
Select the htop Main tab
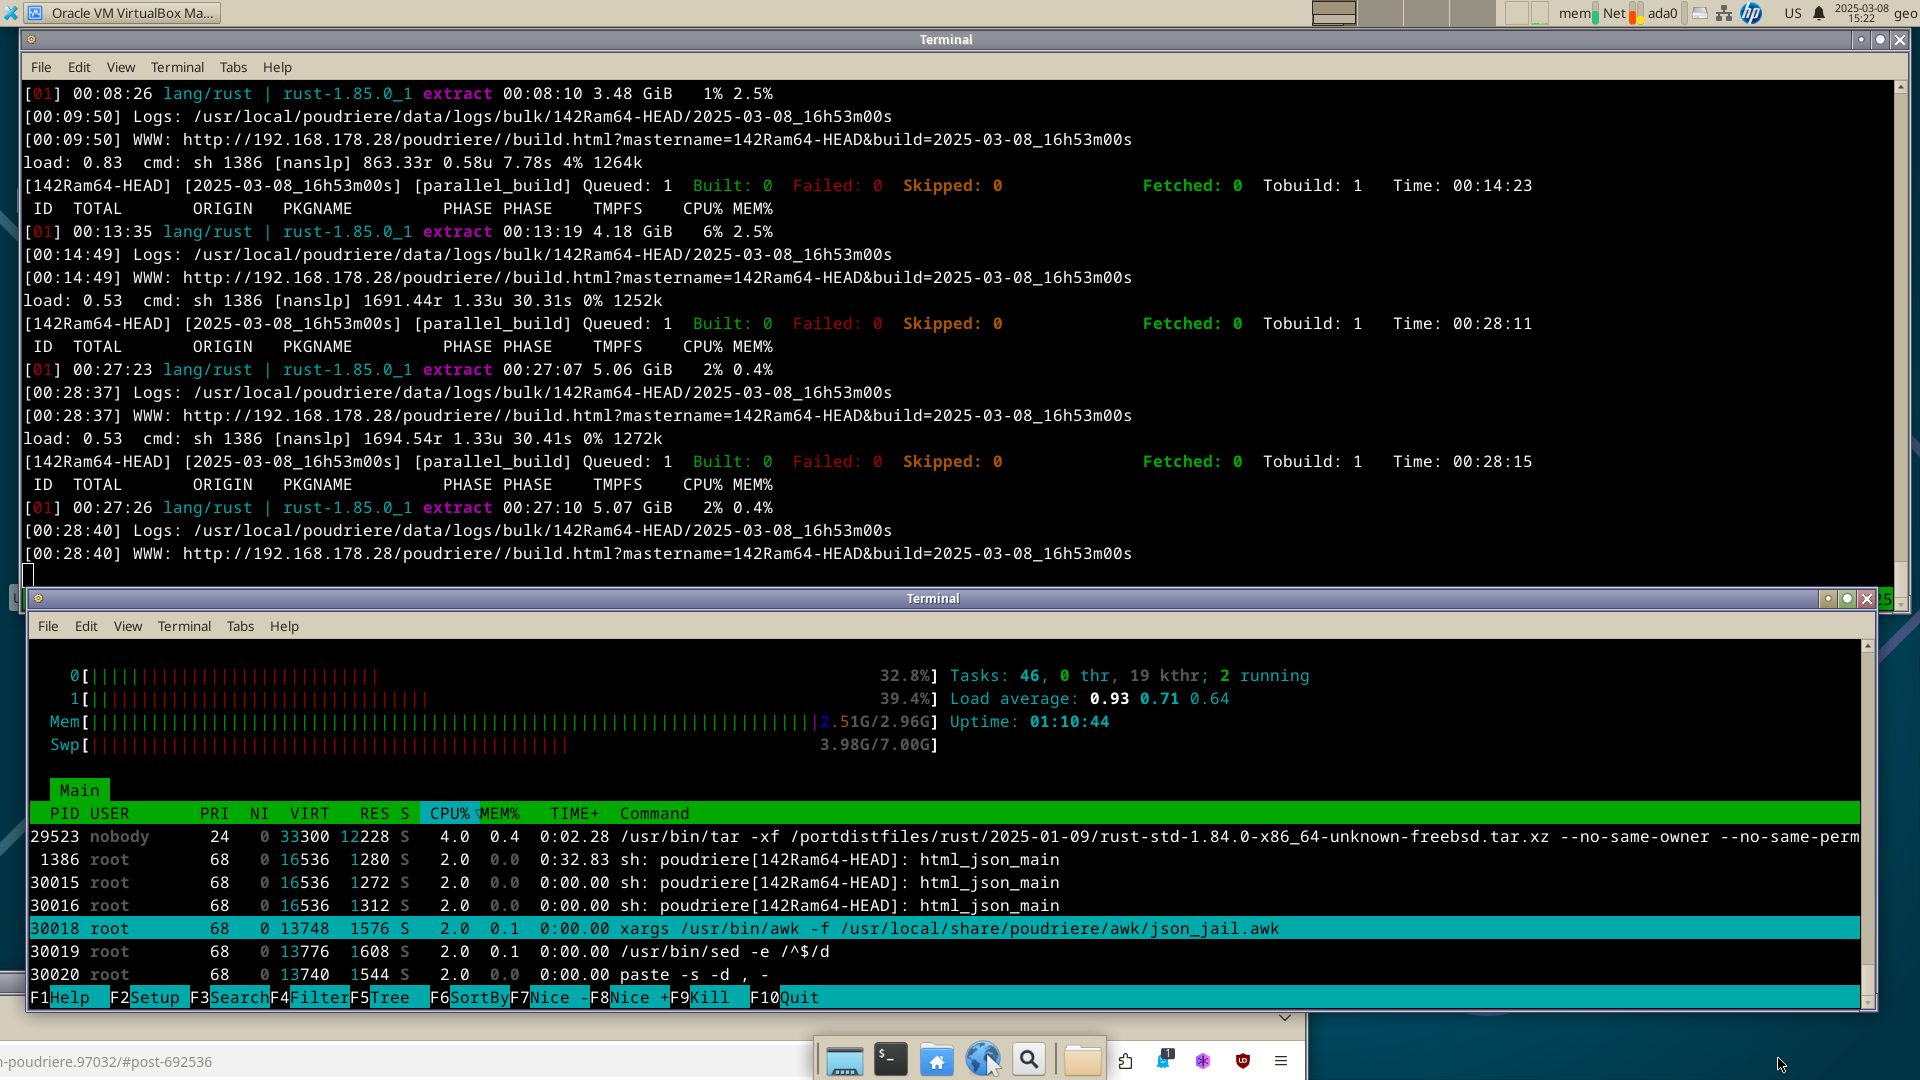pyautogui.click(x=79, y=791)
